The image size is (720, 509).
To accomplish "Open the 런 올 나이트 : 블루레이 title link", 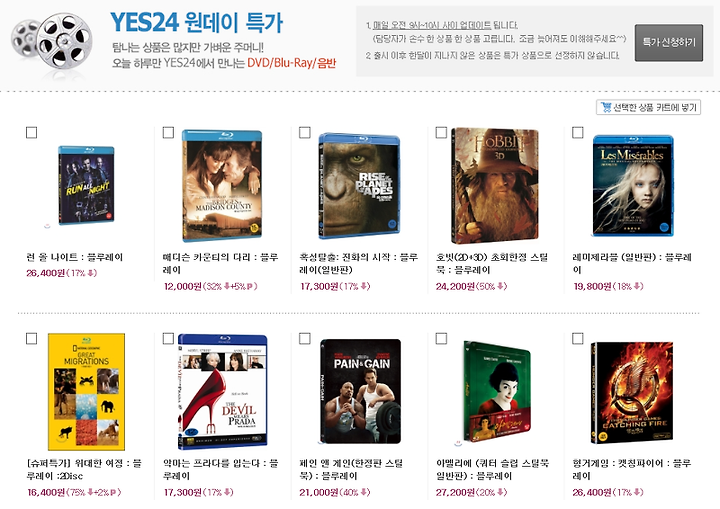I will tap(74, 257).
